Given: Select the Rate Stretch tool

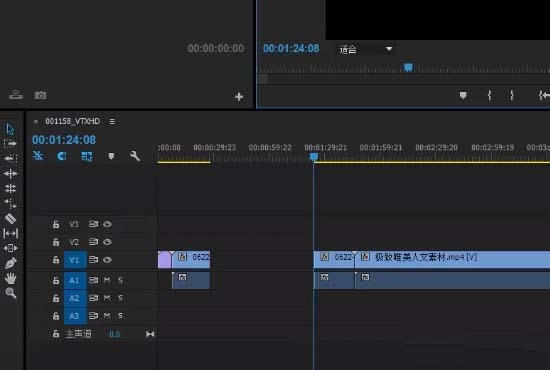Looking at the screenshot, I should pyautogui.click(x=11, y=188).
